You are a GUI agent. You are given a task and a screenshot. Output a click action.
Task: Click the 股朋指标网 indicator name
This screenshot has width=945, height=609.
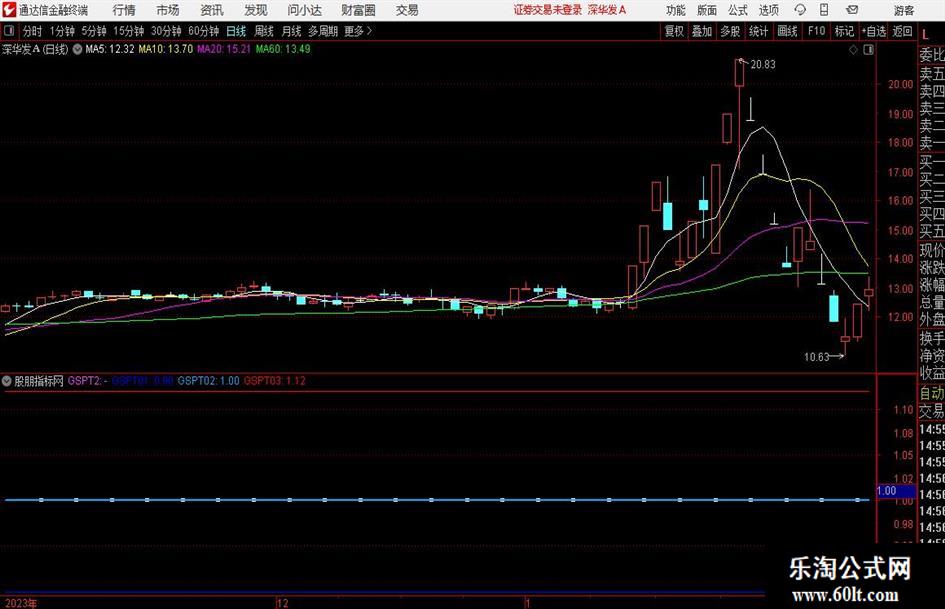(39, 381)
